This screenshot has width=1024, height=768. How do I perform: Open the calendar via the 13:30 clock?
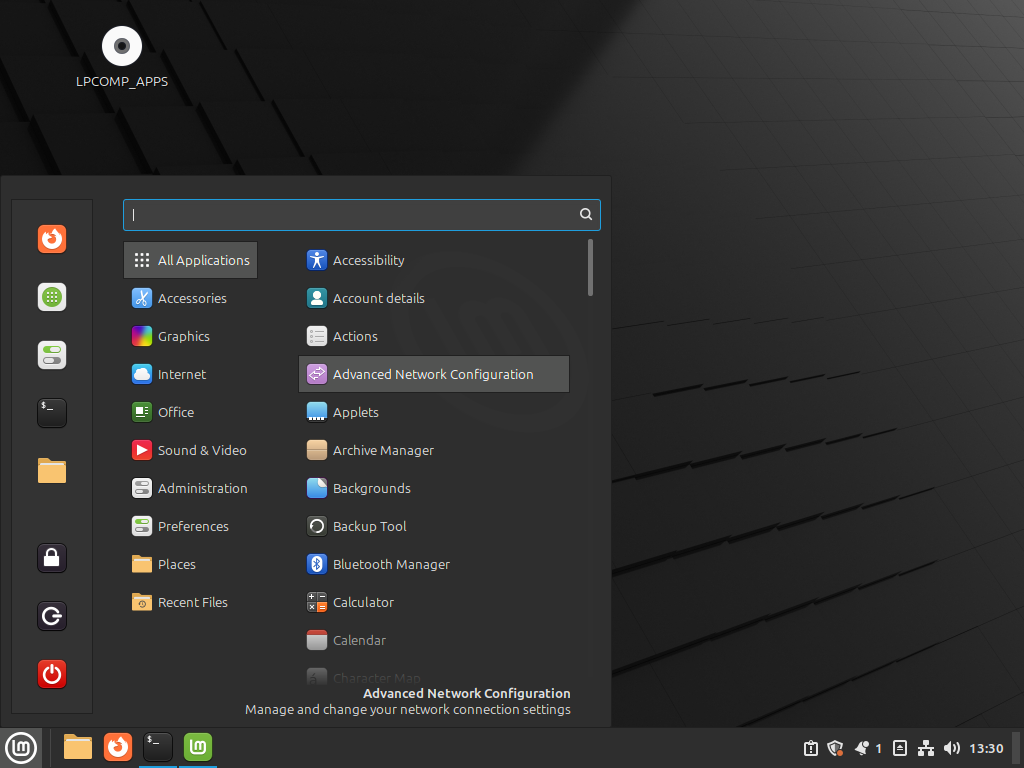pyautogui.click(x=986, y=748)
